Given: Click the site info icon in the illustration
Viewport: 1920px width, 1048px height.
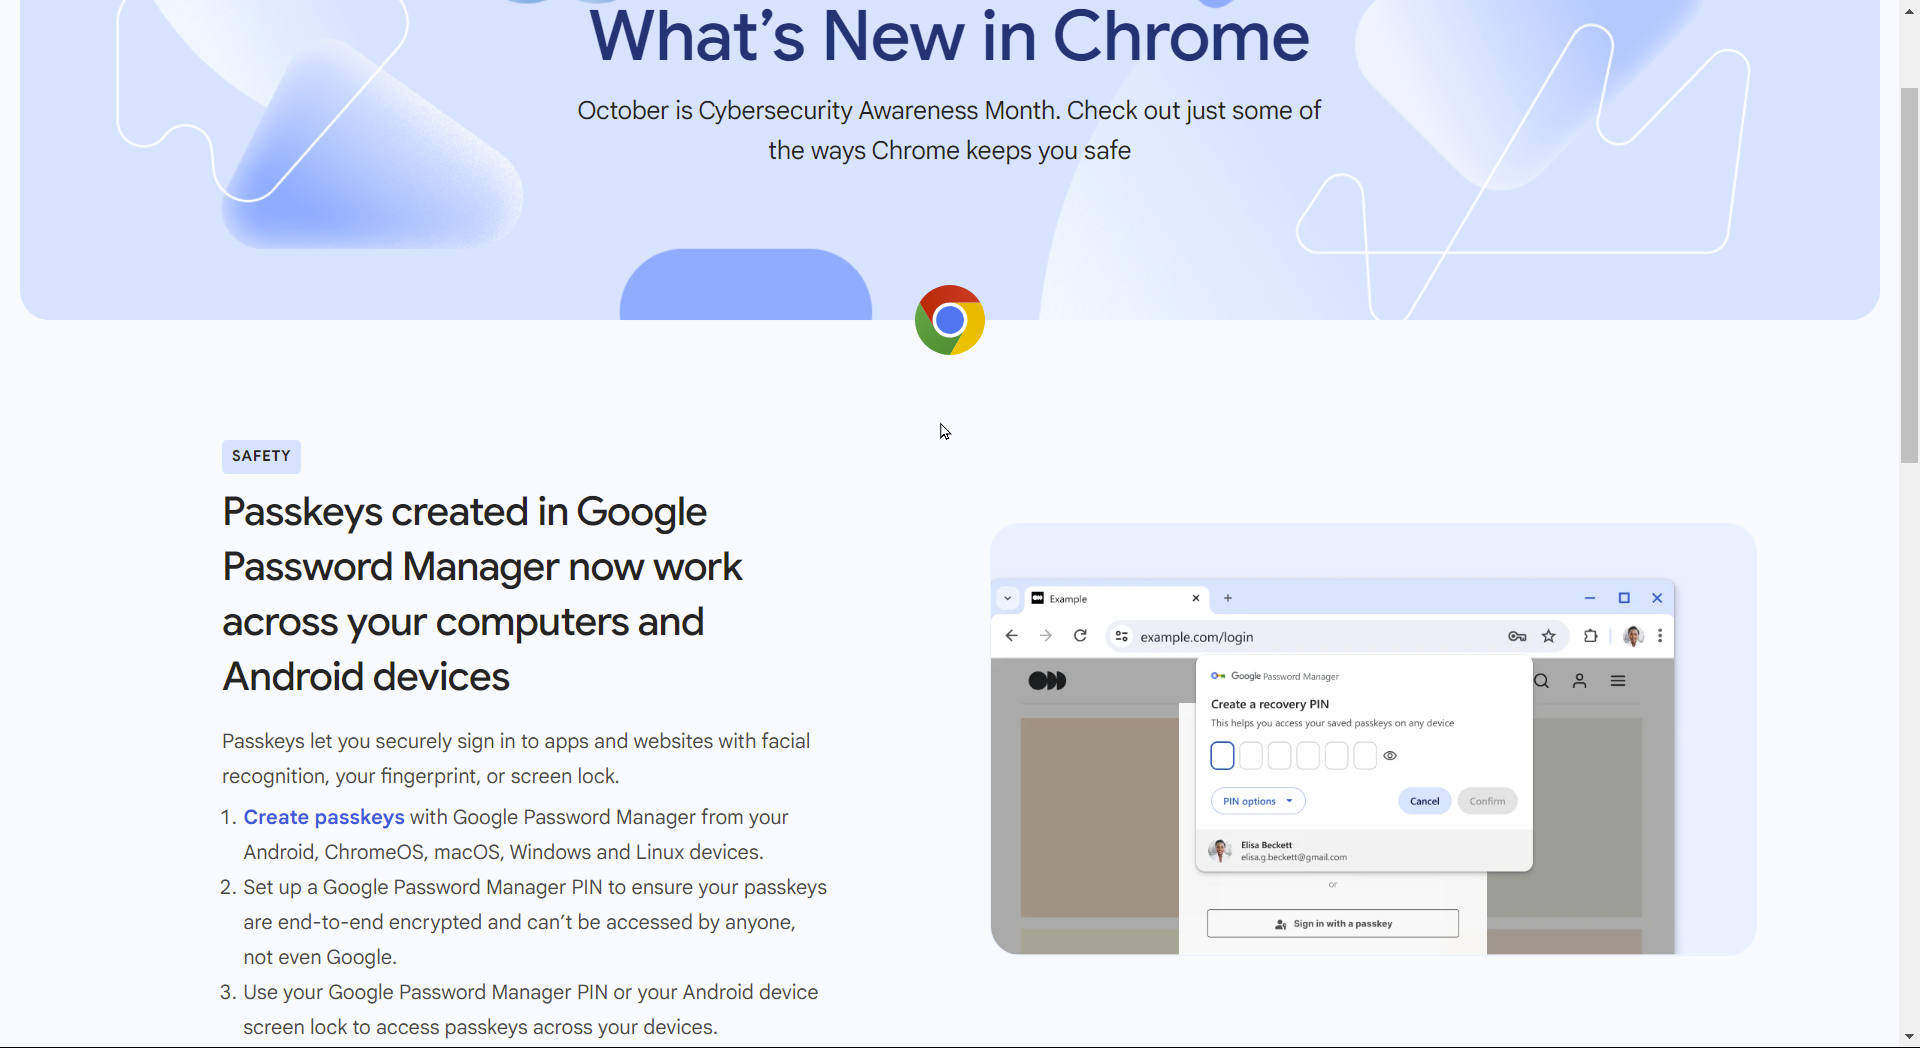Looking at the screenshot, I should point(1122,636).
